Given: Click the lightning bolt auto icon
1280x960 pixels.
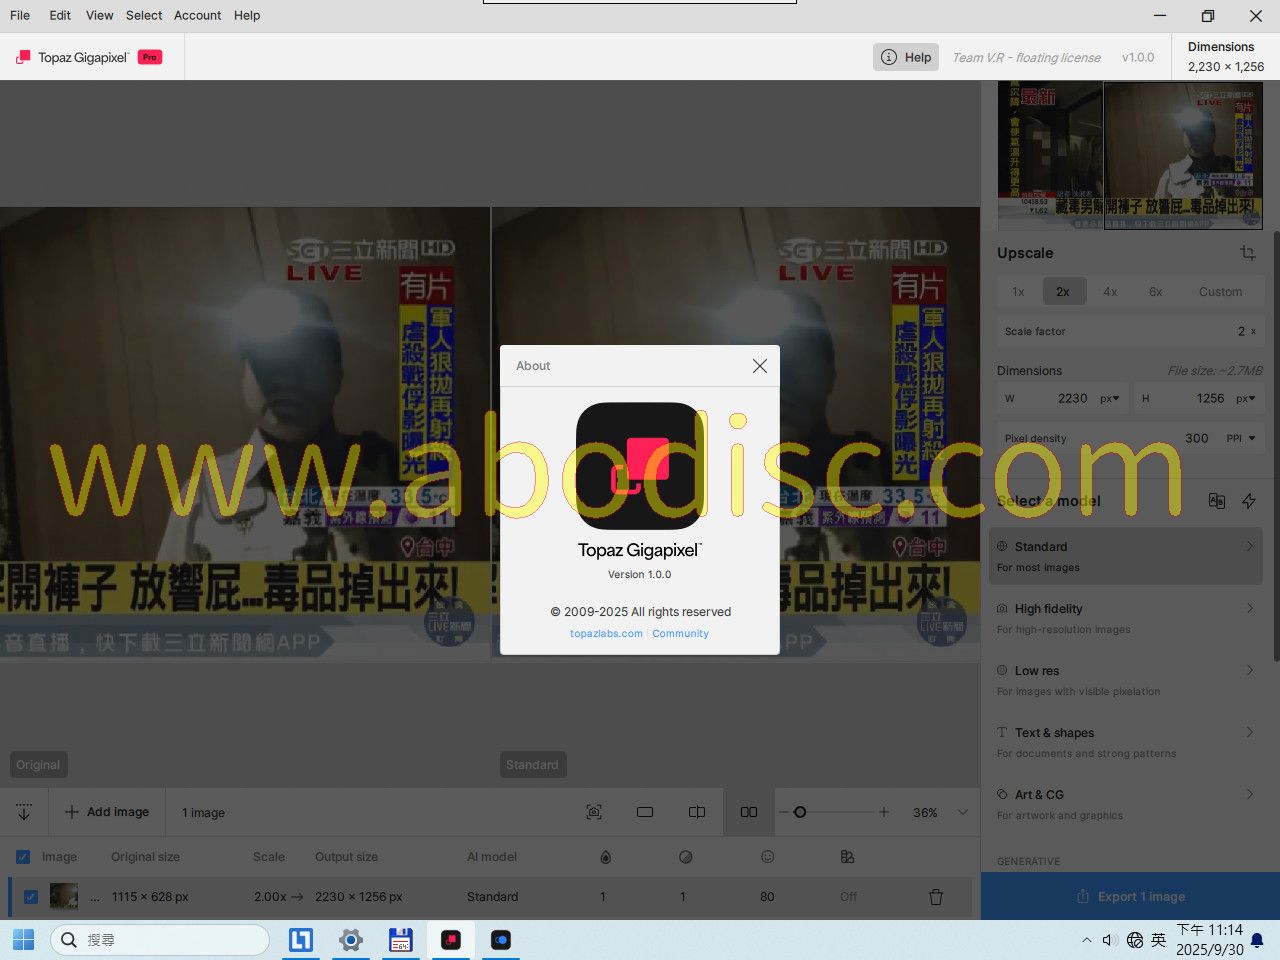Looking at the screenshot, I should tap(1249, 501).
